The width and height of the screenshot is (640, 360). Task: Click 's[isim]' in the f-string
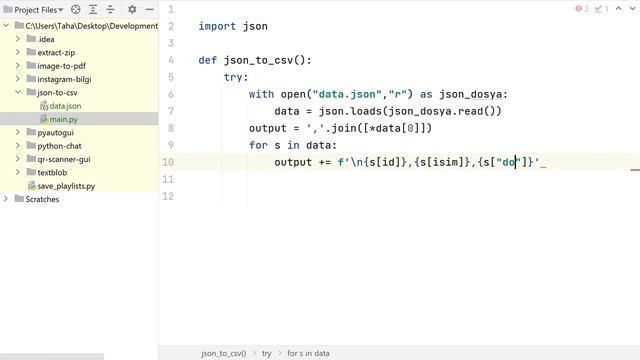(442, 162)
